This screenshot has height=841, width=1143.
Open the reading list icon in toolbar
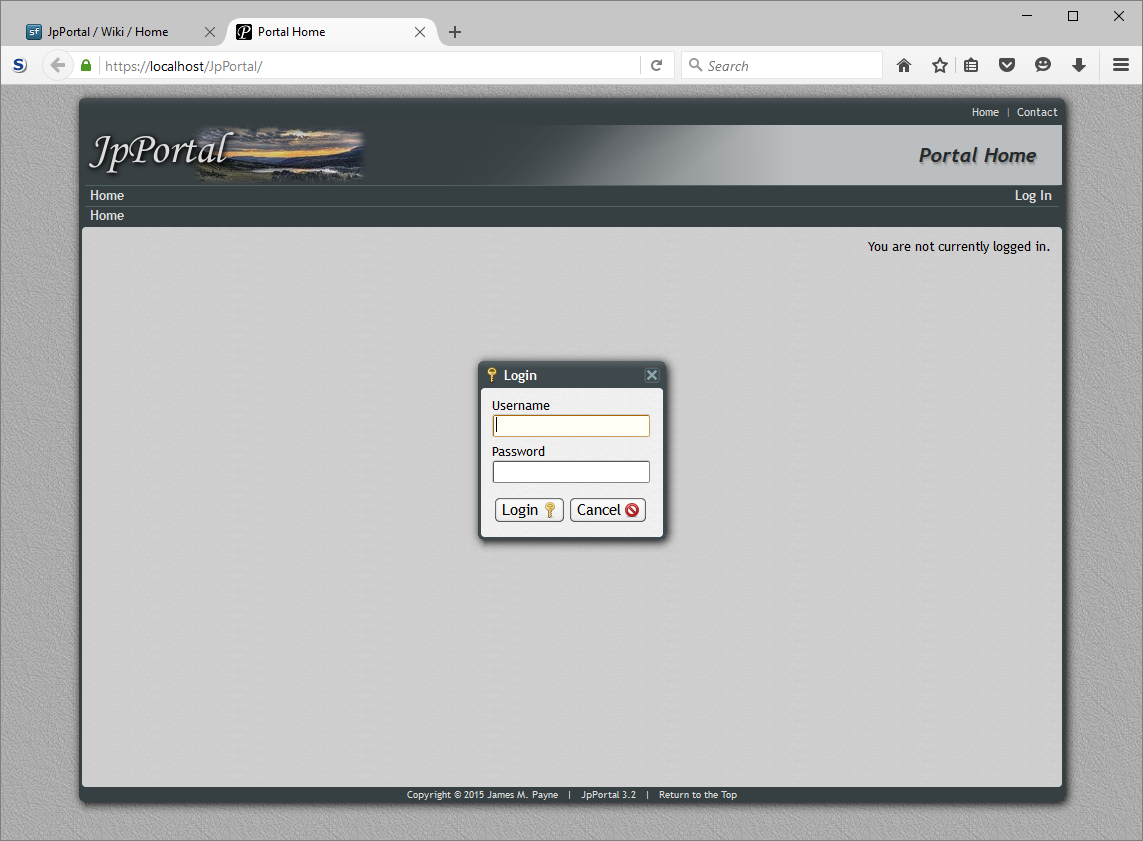[971, 64]
